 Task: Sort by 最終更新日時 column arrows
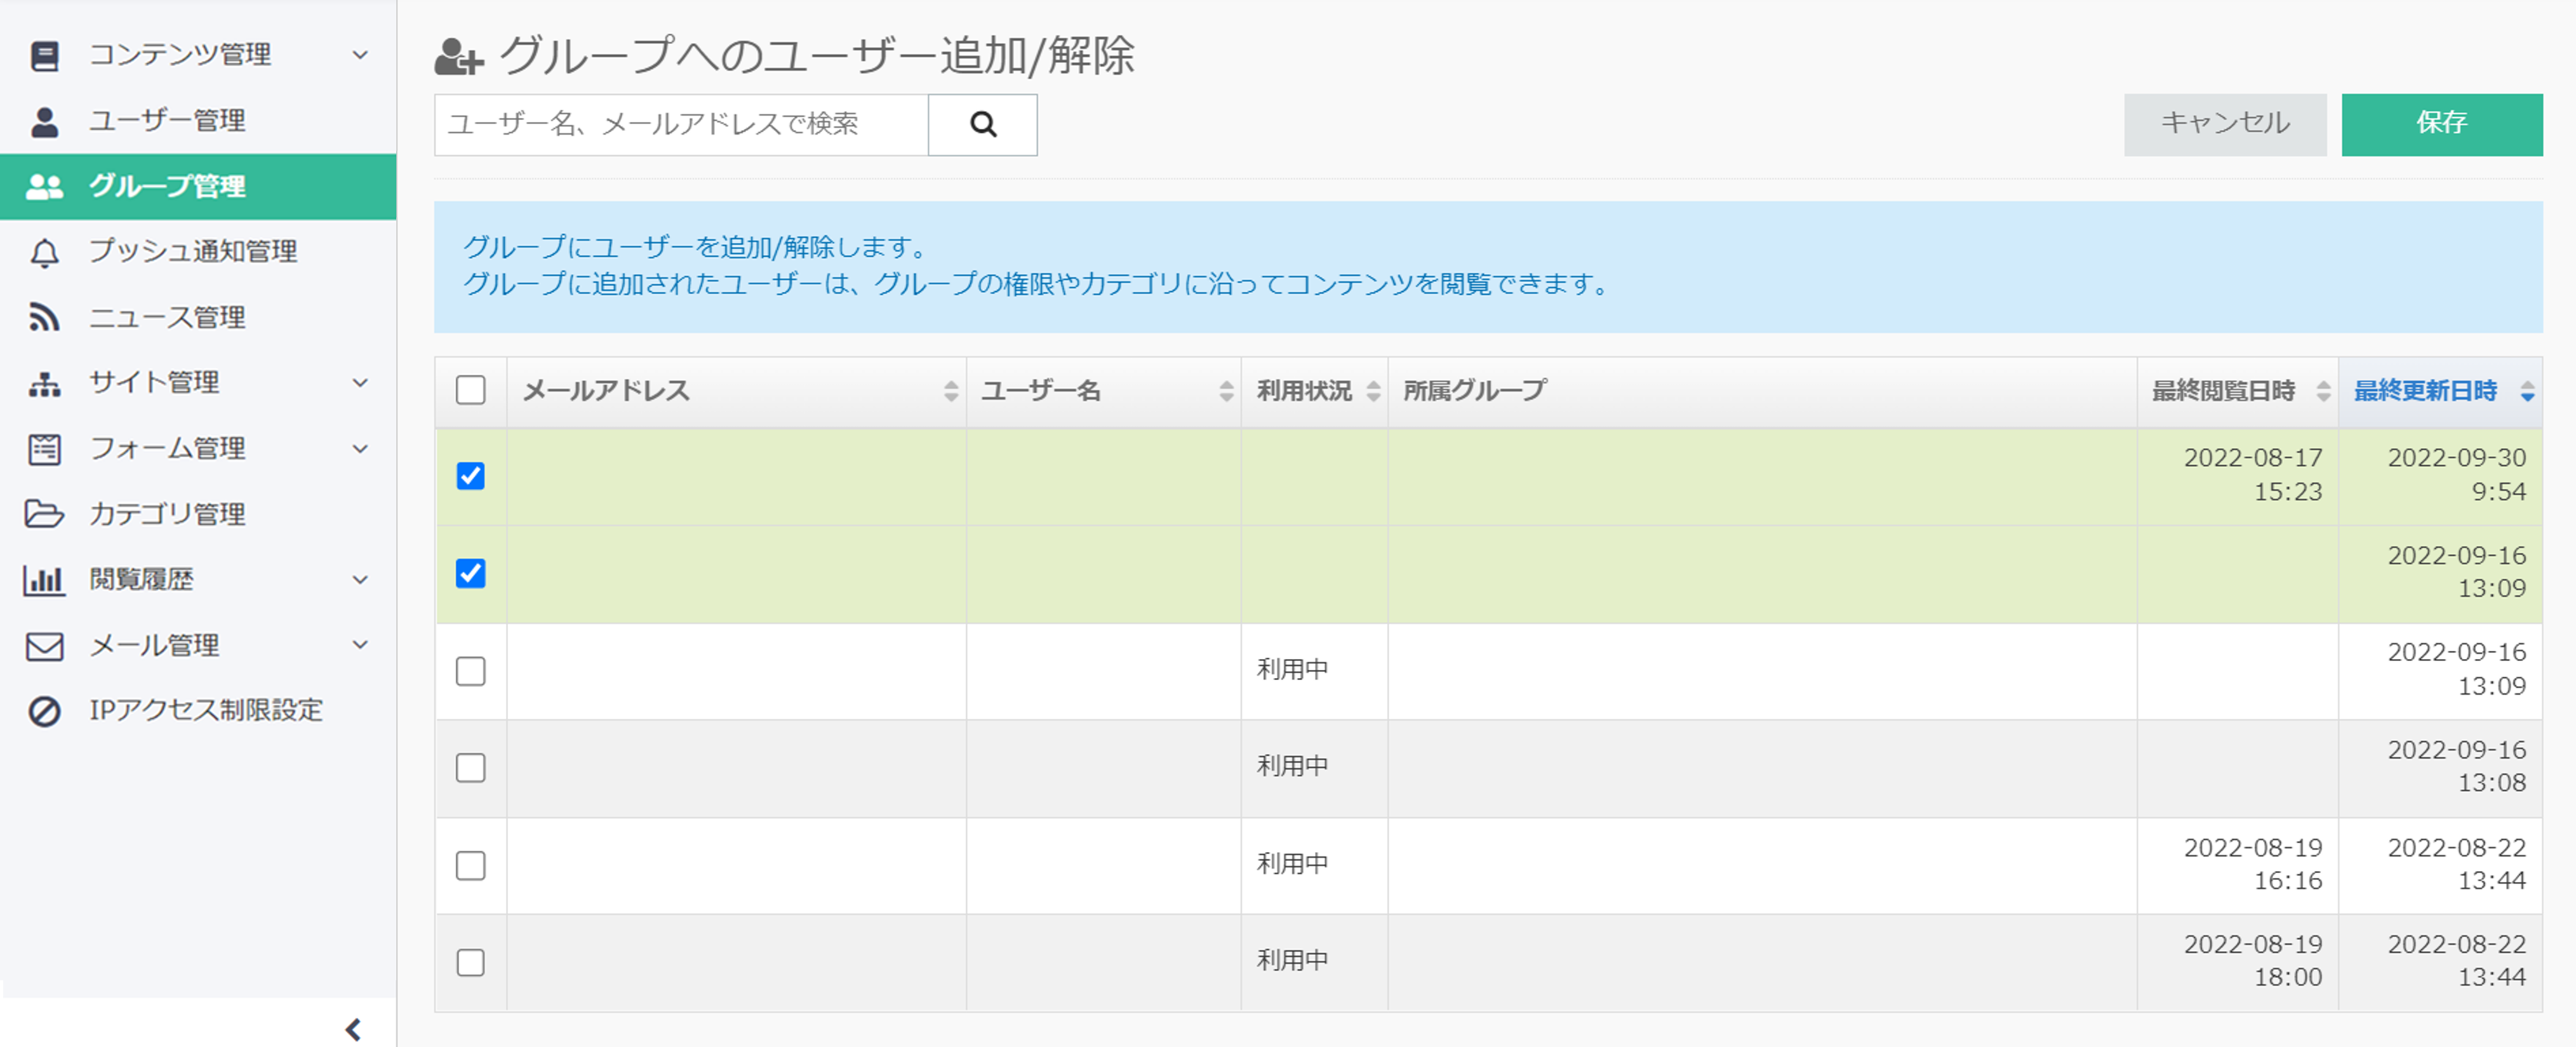[2527, 391]
